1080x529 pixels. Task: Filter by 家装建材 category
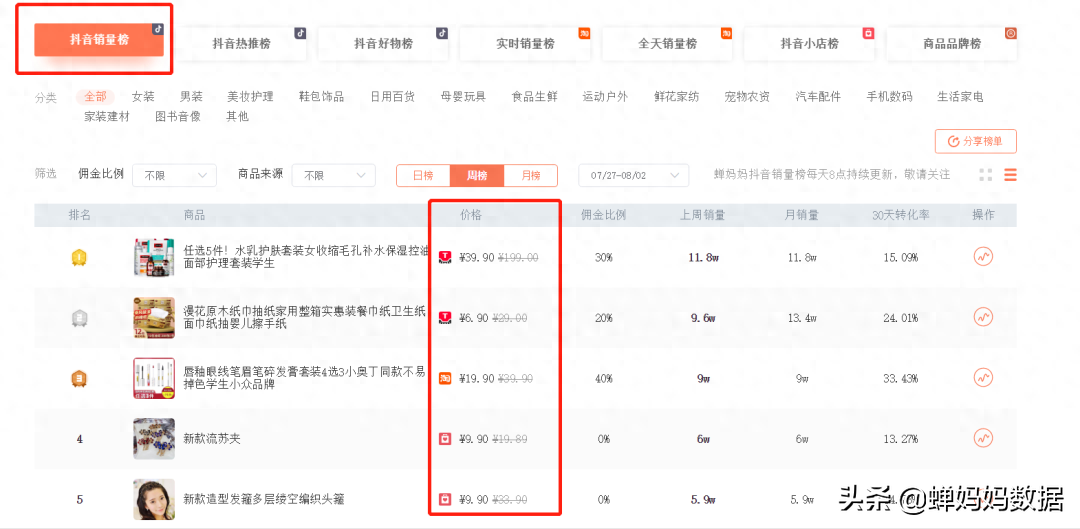(107, 116)
